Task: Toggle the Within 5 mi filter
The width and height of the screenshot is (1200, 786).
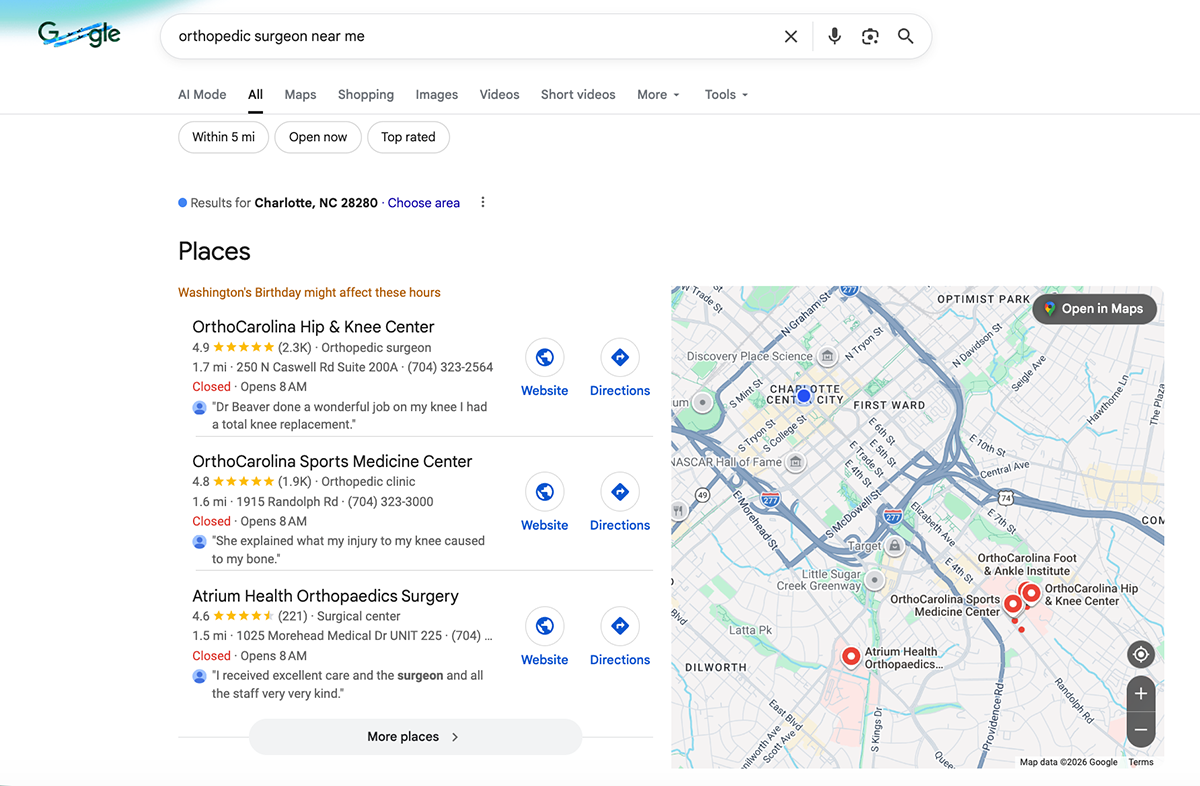Action: coord(223,137)
